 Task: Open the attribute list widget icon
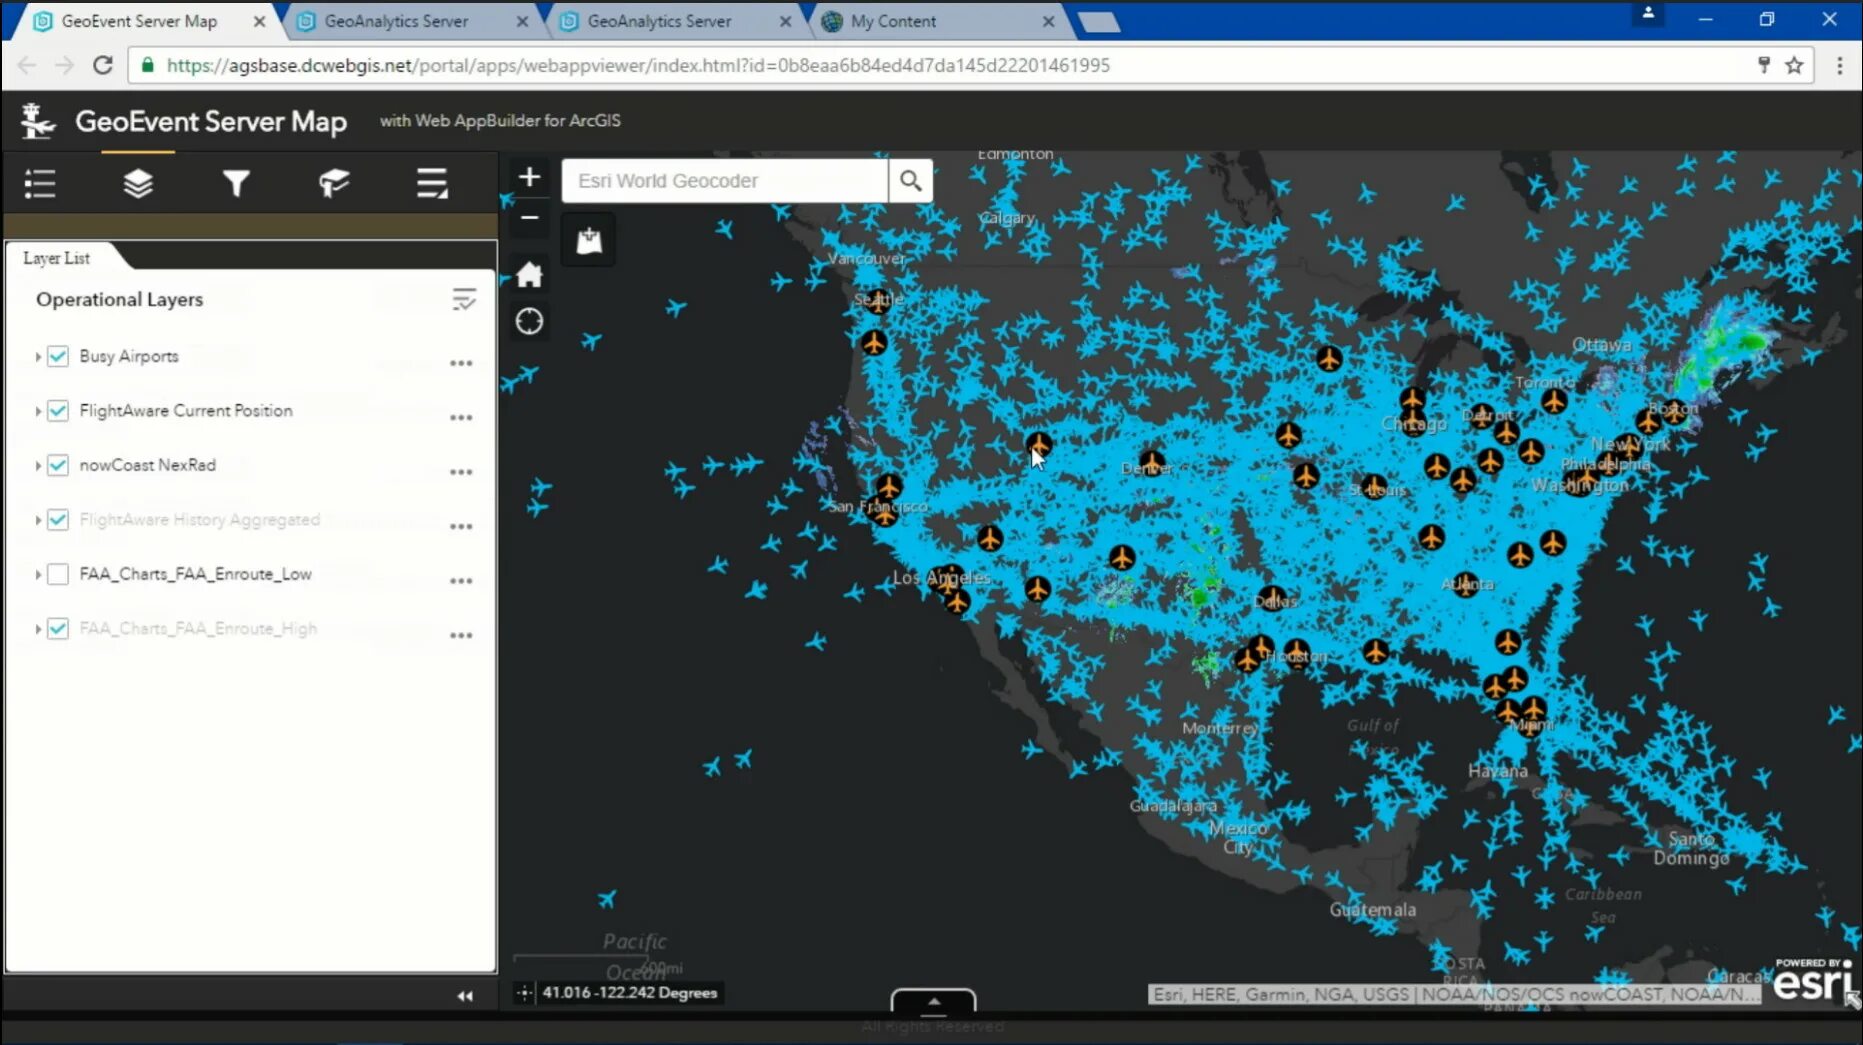click(x=432, y=183)
